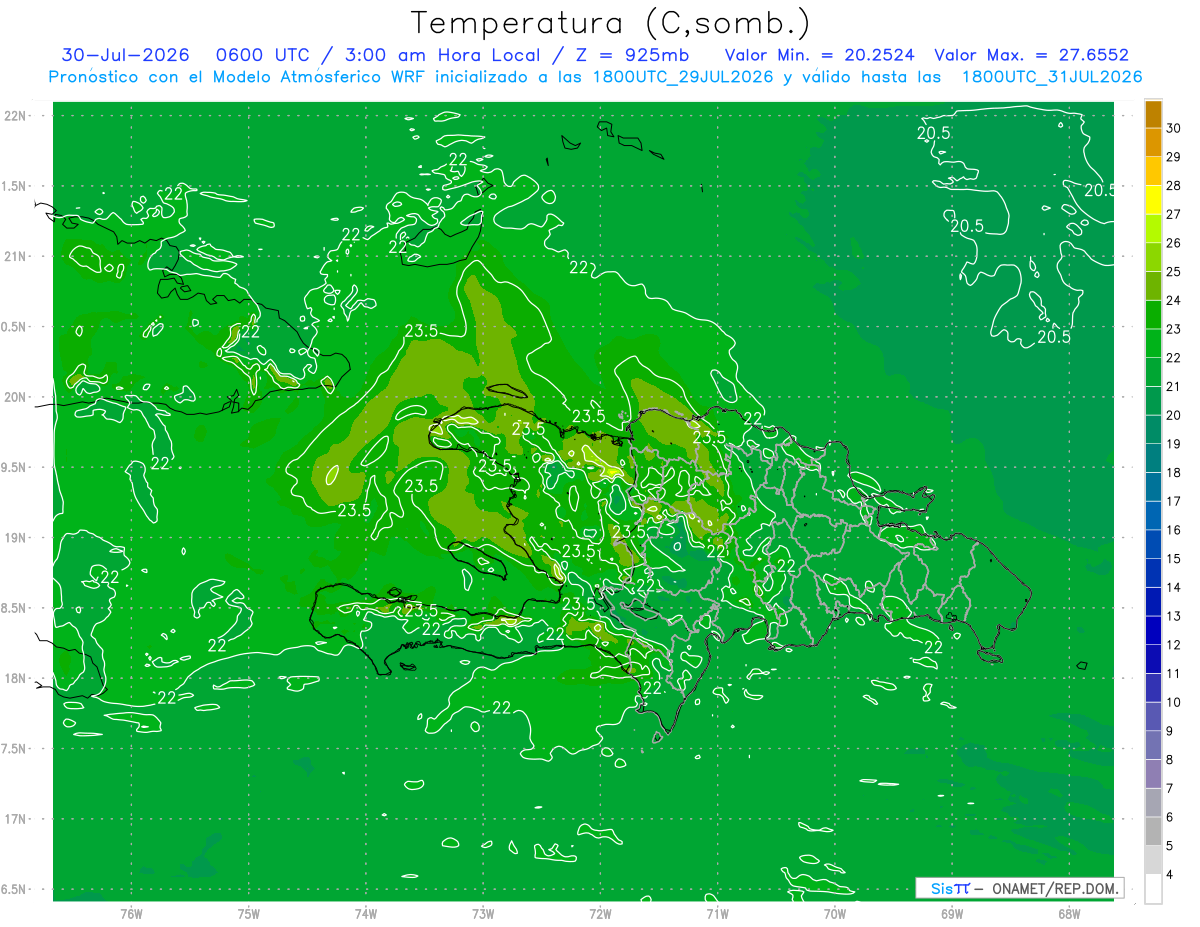Click the blue "SisTT" logo text
The image size is (1200, 927).
[949, 888]
